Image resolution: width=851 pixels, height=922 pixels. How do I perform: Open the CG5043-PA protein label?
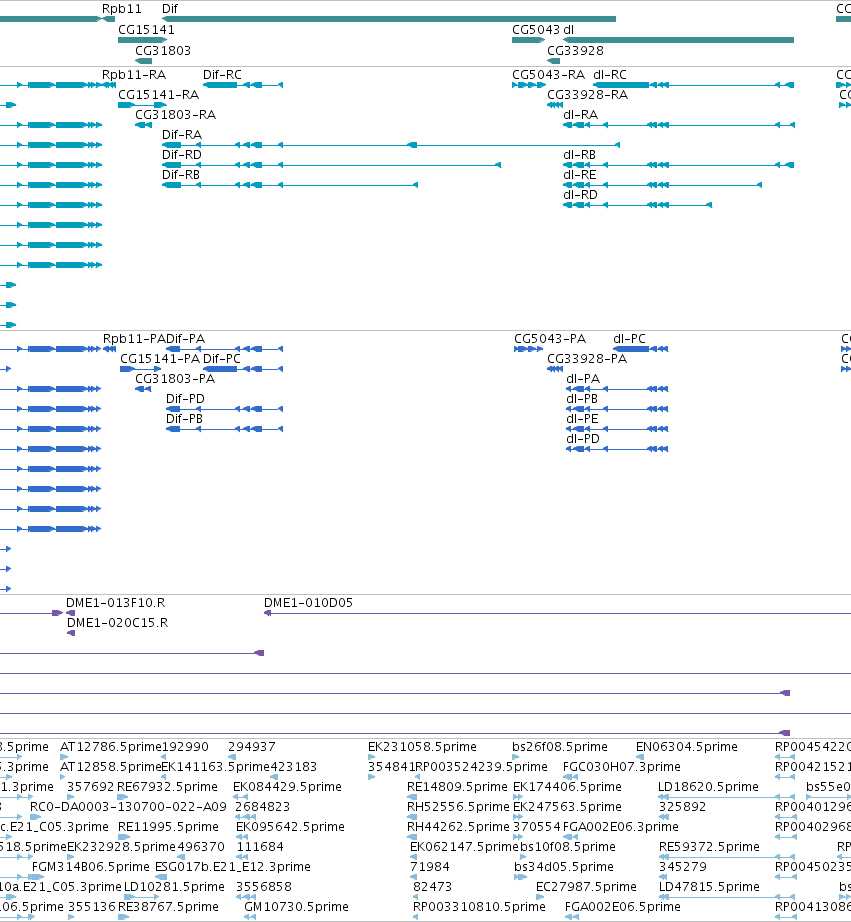pos(550,339)
